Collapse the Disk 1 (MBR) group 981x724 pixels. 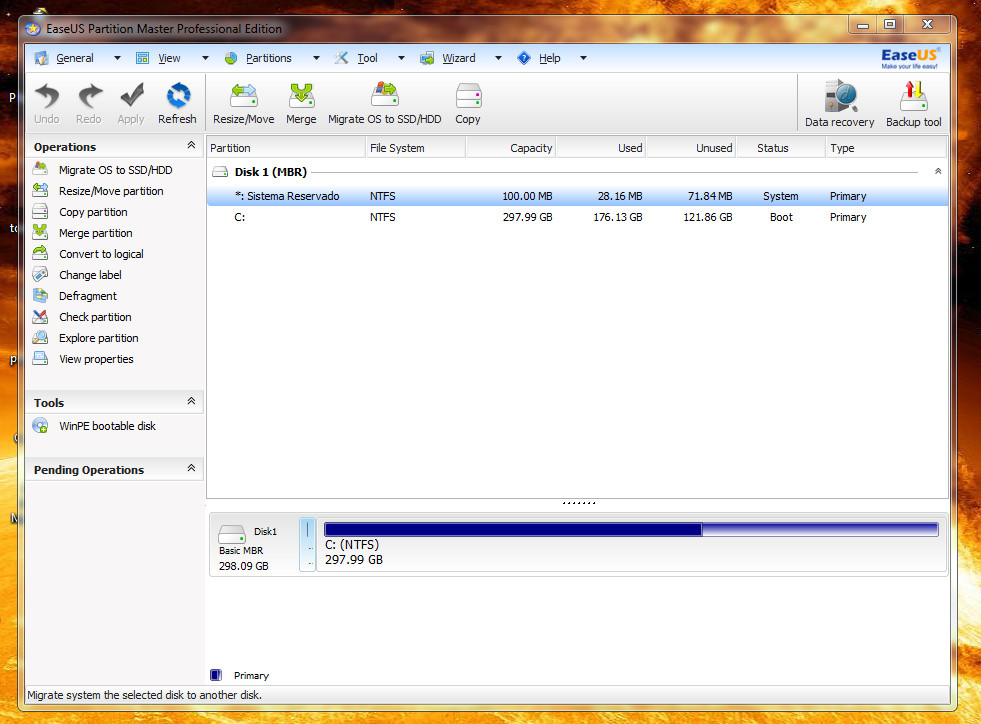click(938, 171)
